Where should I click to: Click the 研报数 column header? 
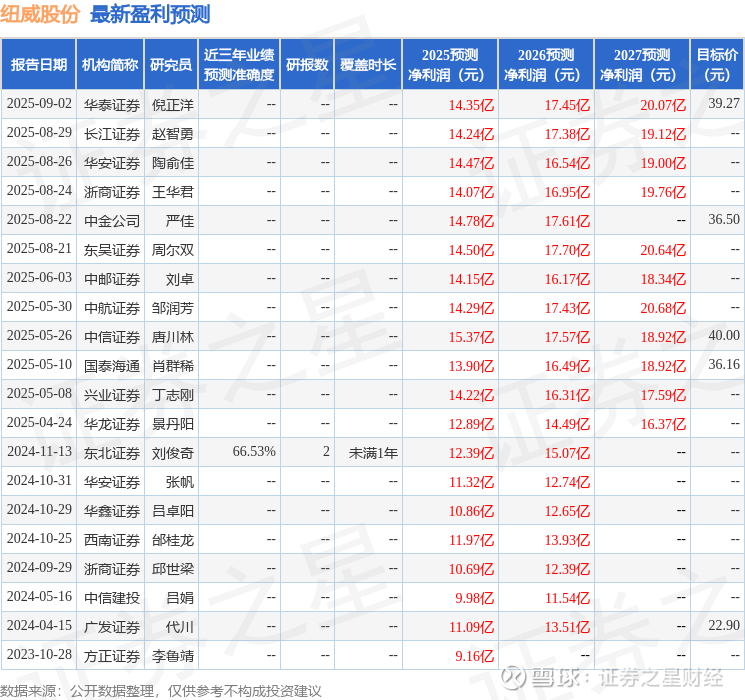point(307,65)
